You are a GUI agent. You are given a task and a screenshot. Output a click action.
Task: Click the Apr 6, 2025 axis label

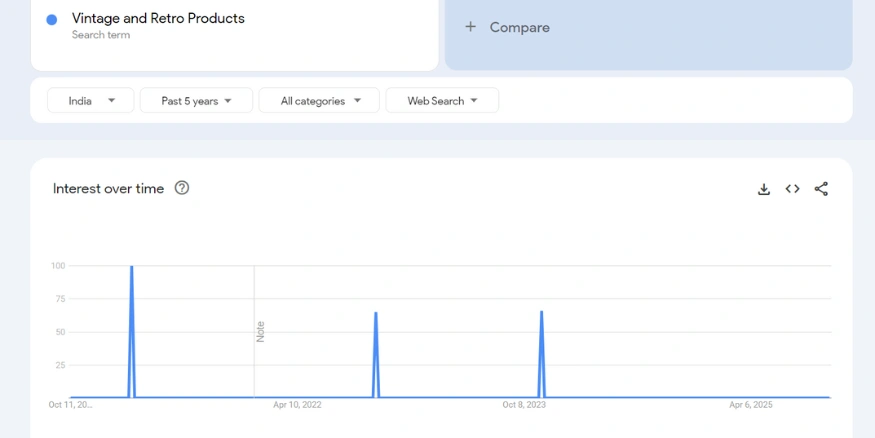751,405
